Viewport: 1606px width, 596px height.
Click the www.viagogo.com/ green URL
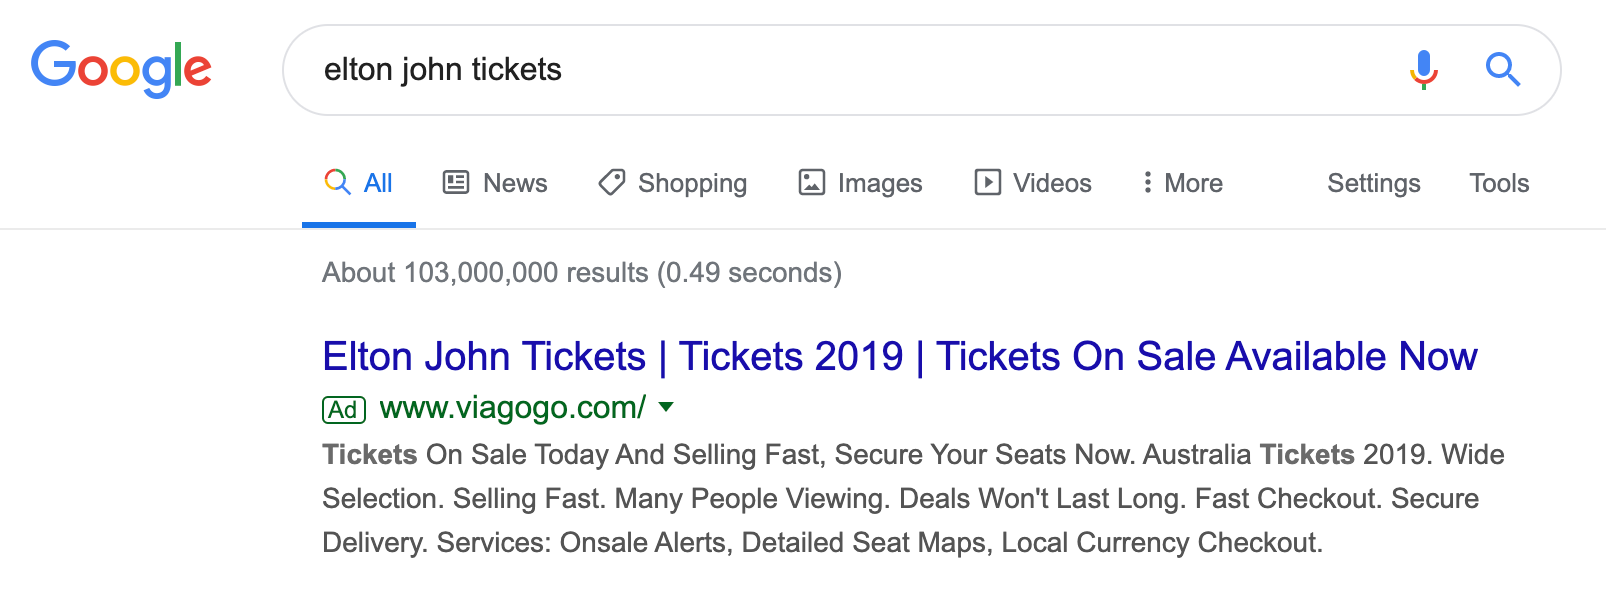(513, 408)
